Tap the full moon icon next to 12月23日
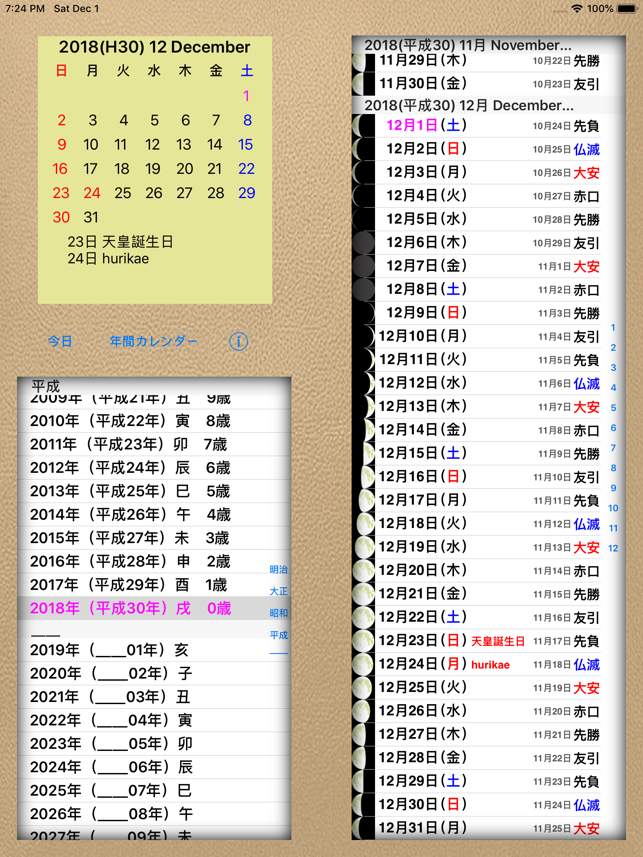 click(x=363, y=641)
